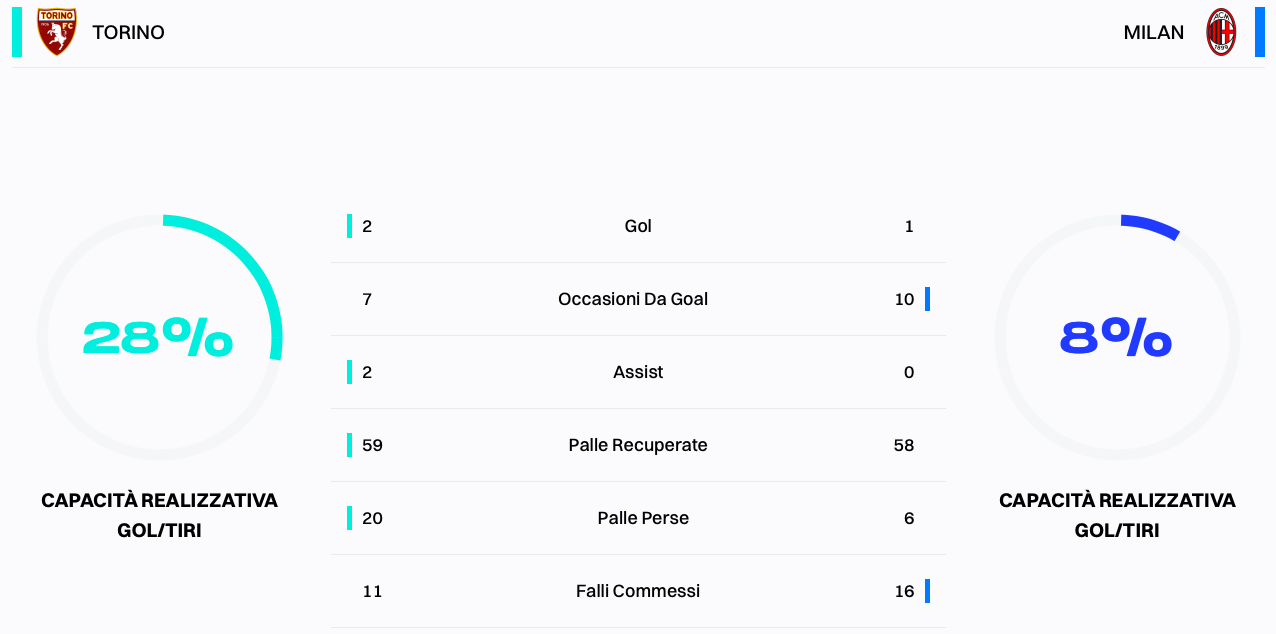The width and height of the screenshot is (1276, 634).
Task: Select the Occasioni Da Goal row label
Action: [x=633, y=299]
